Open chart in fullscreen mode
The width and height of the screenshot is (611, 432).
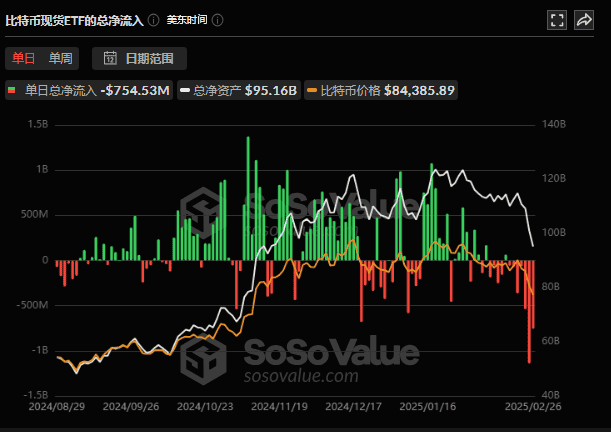click(x=558, y=20)
